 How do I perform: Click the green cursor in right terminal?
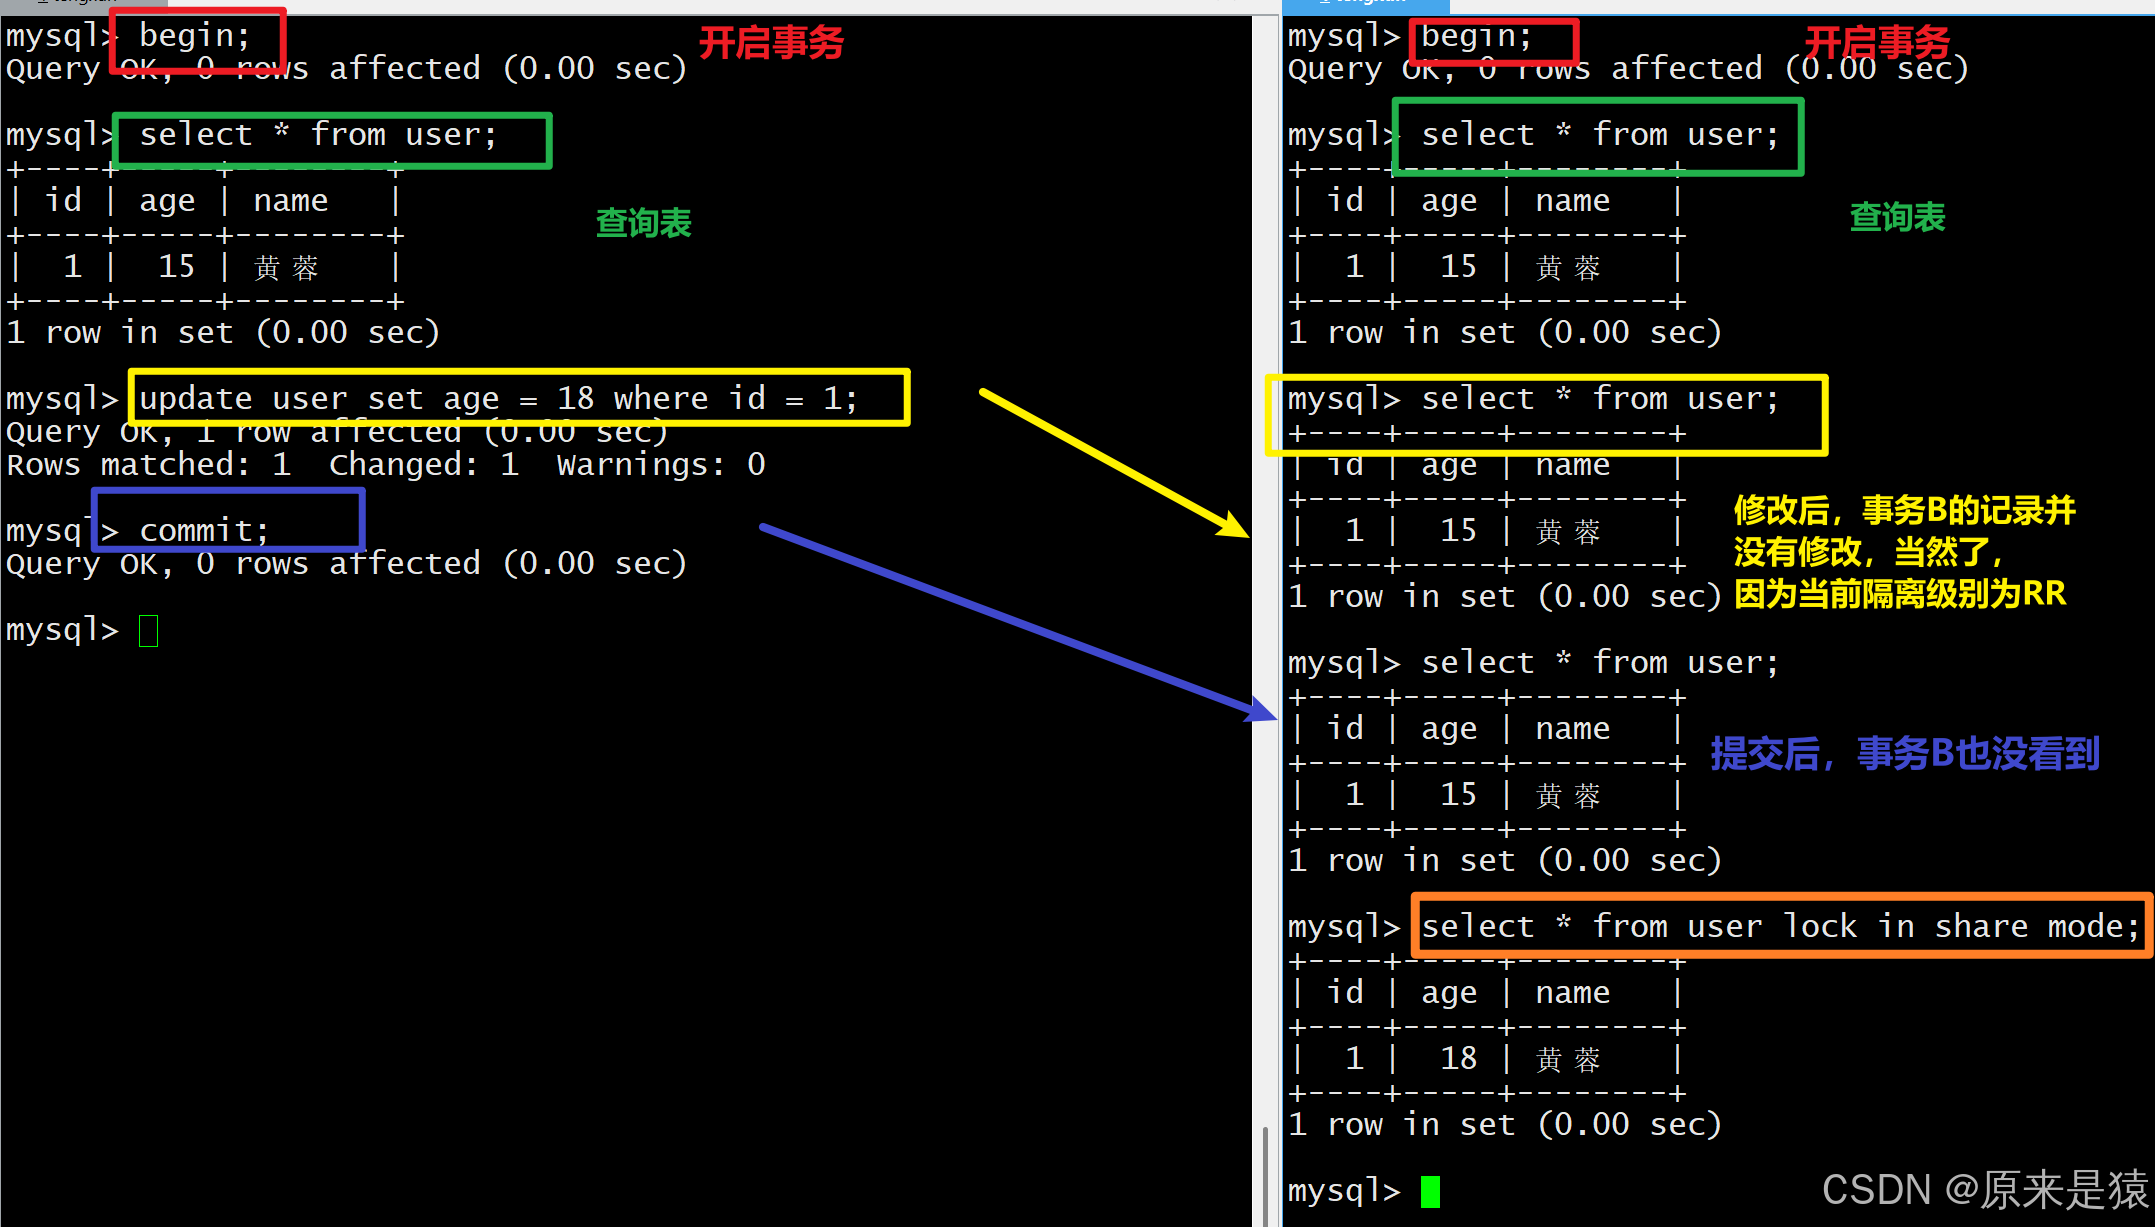click(1430, 1191)
